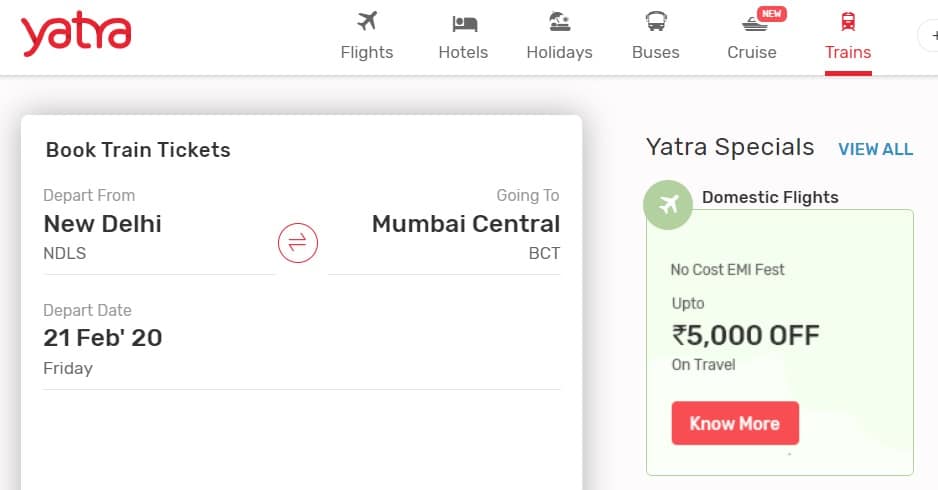
Task: Click the green Domestic Flights airplane badge
Action: pos(668,205)
